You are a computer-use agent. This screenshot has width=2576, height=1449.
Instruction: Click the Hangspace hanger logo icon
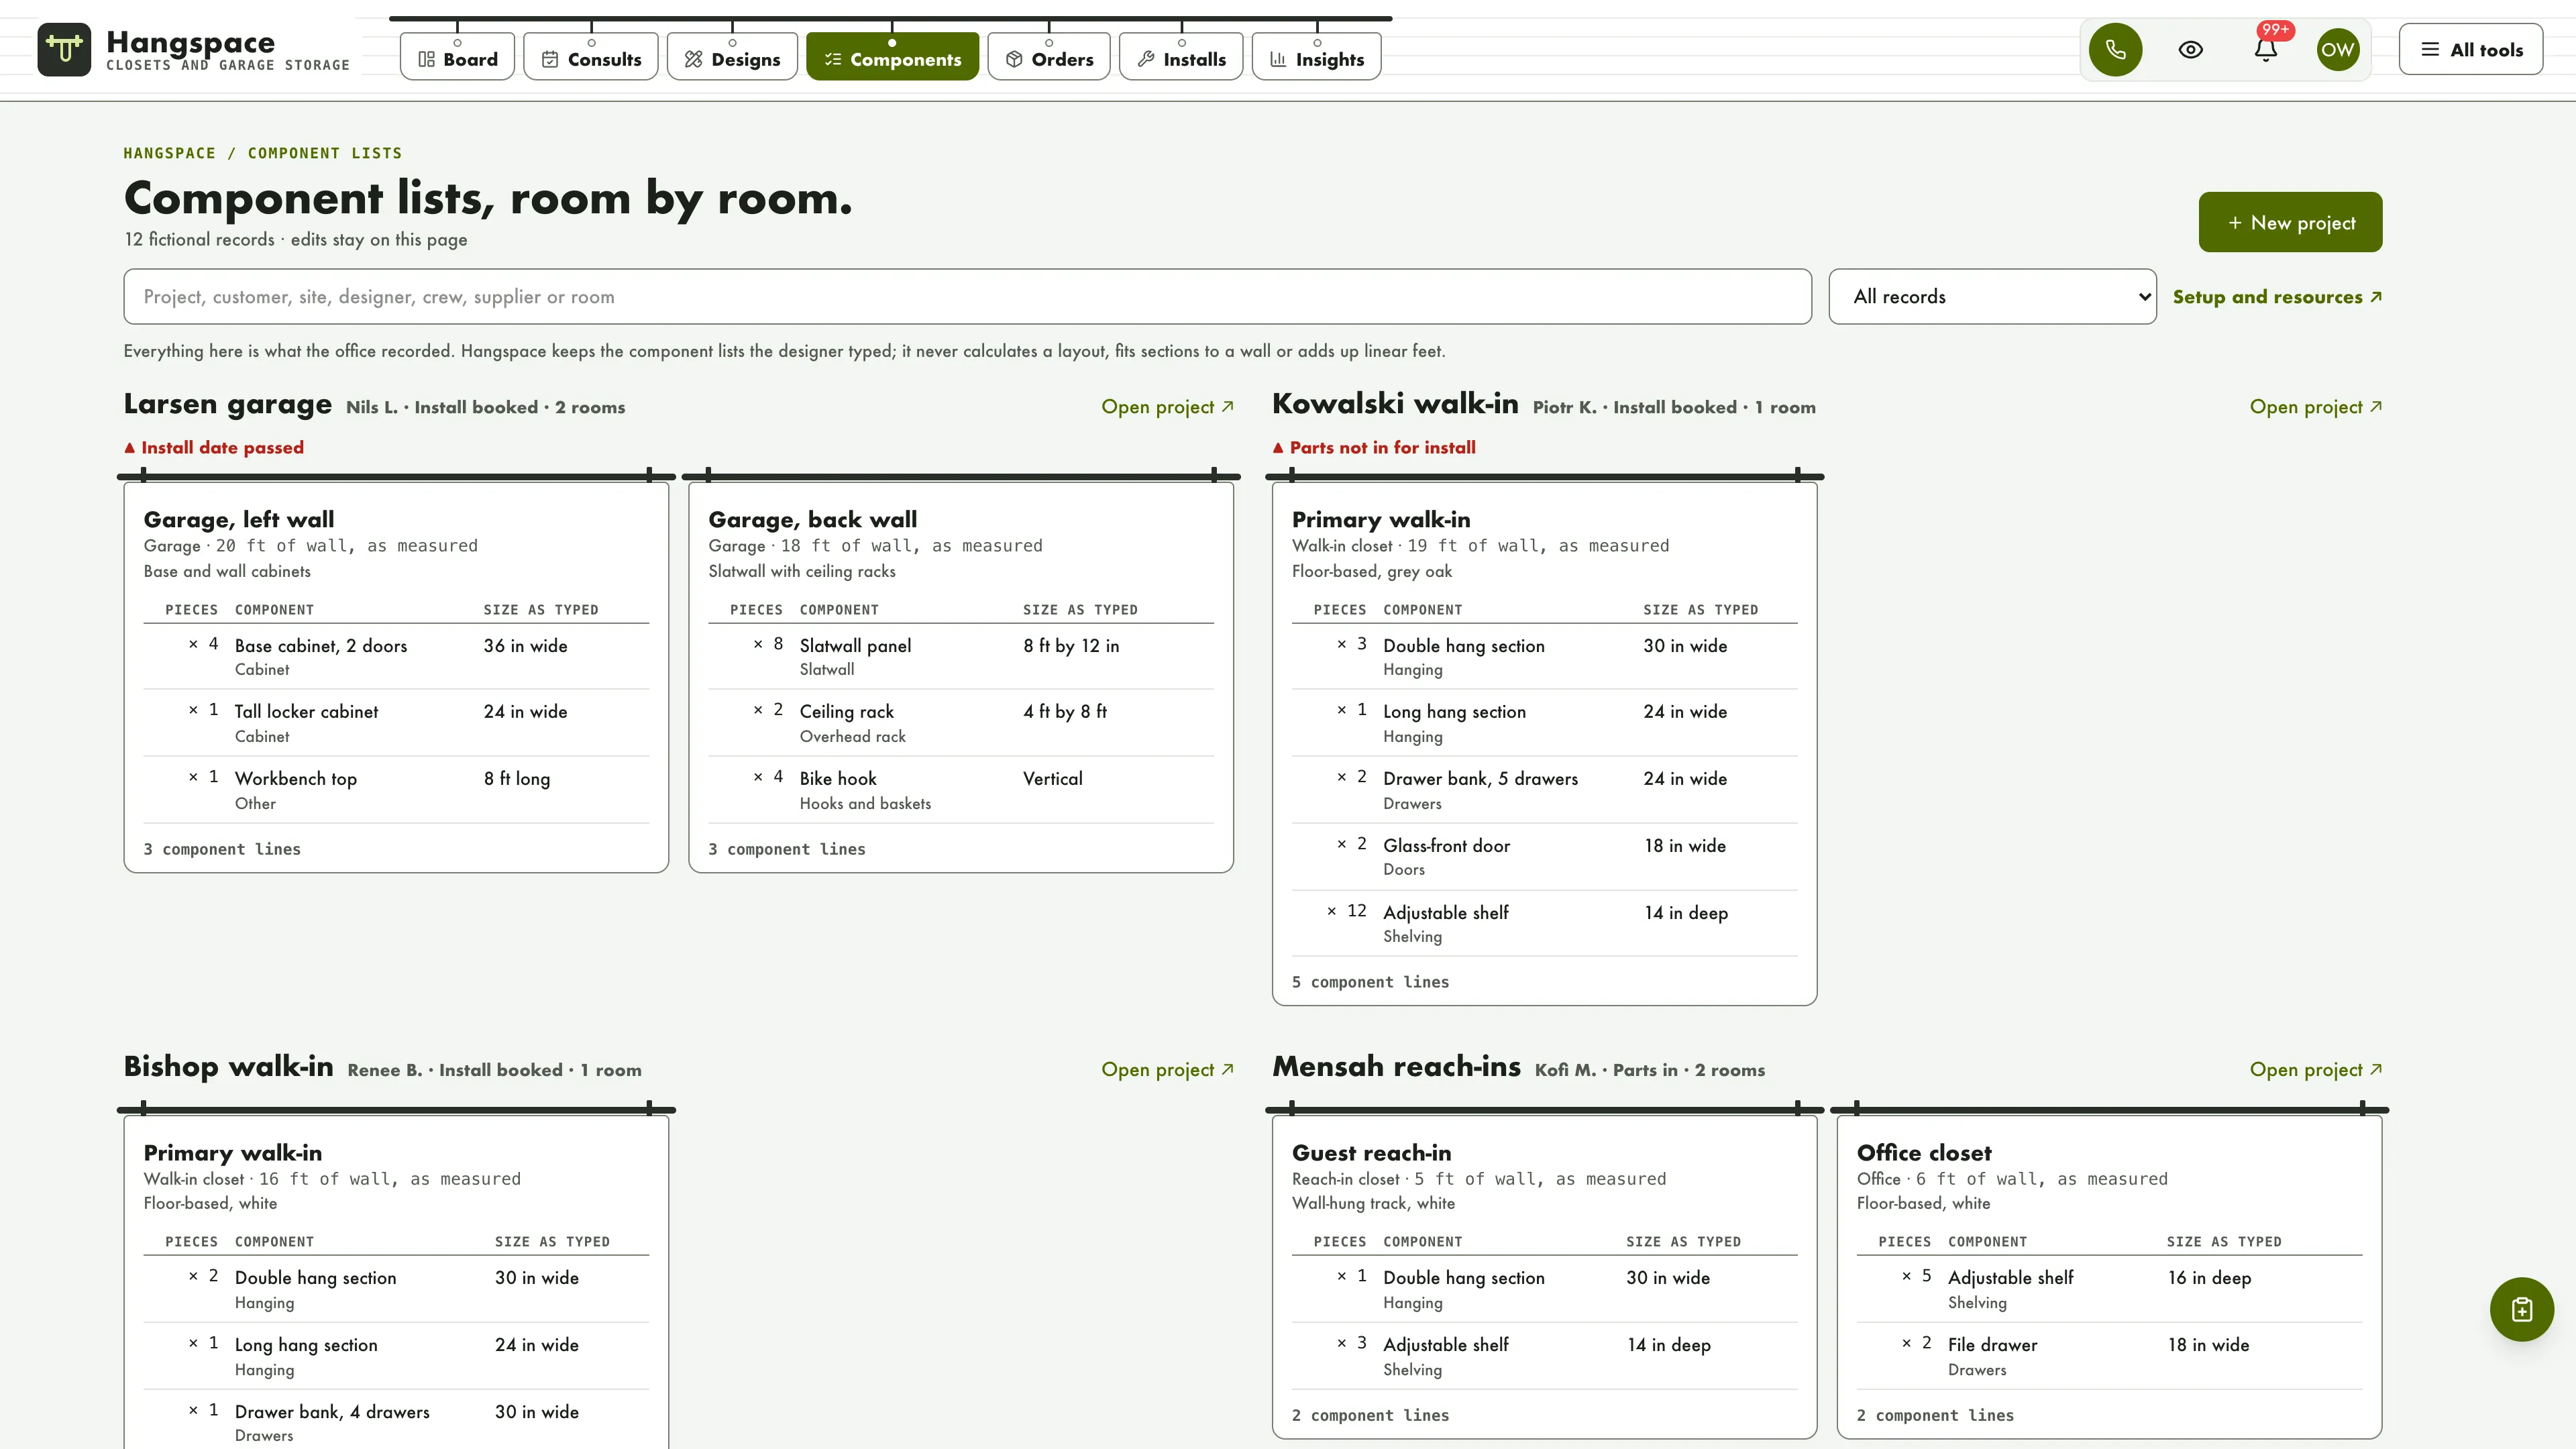tap(64, 49)
